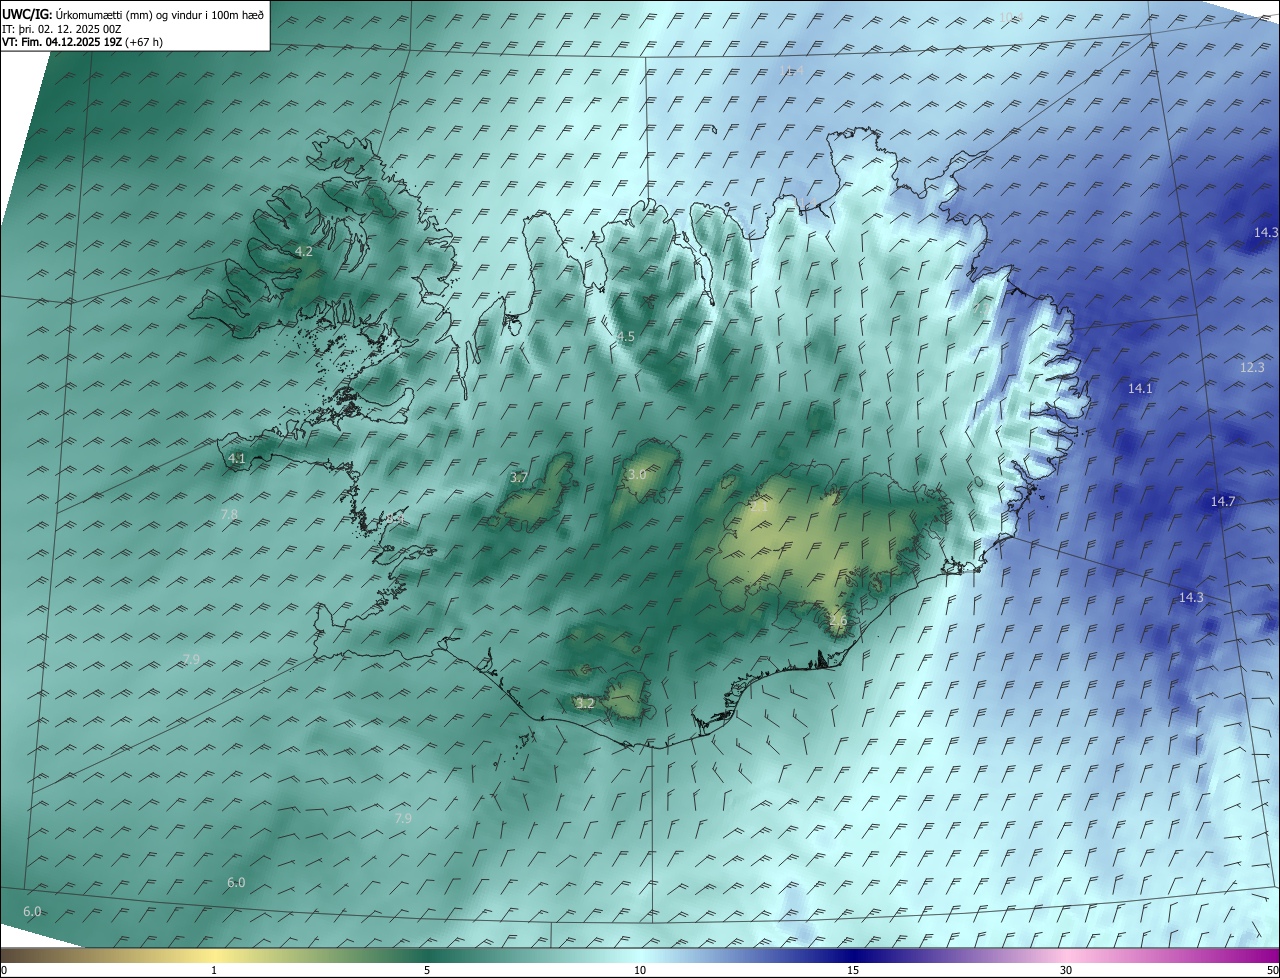Click the 3.0 value on the glacier
Viewport: 1280px width, 978px height.
636,474
